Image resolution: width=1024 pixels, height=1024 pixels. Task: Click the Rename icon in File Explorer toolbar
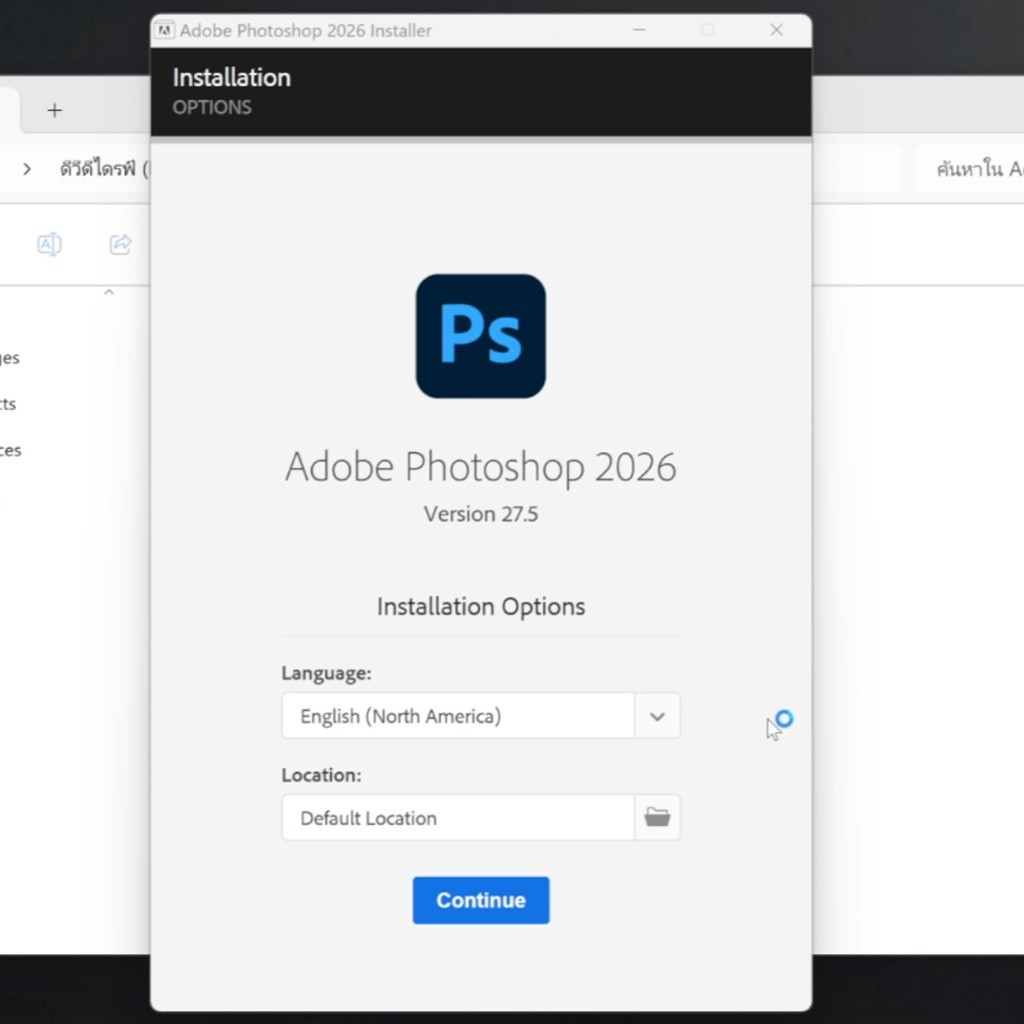[x=49, y=244]
